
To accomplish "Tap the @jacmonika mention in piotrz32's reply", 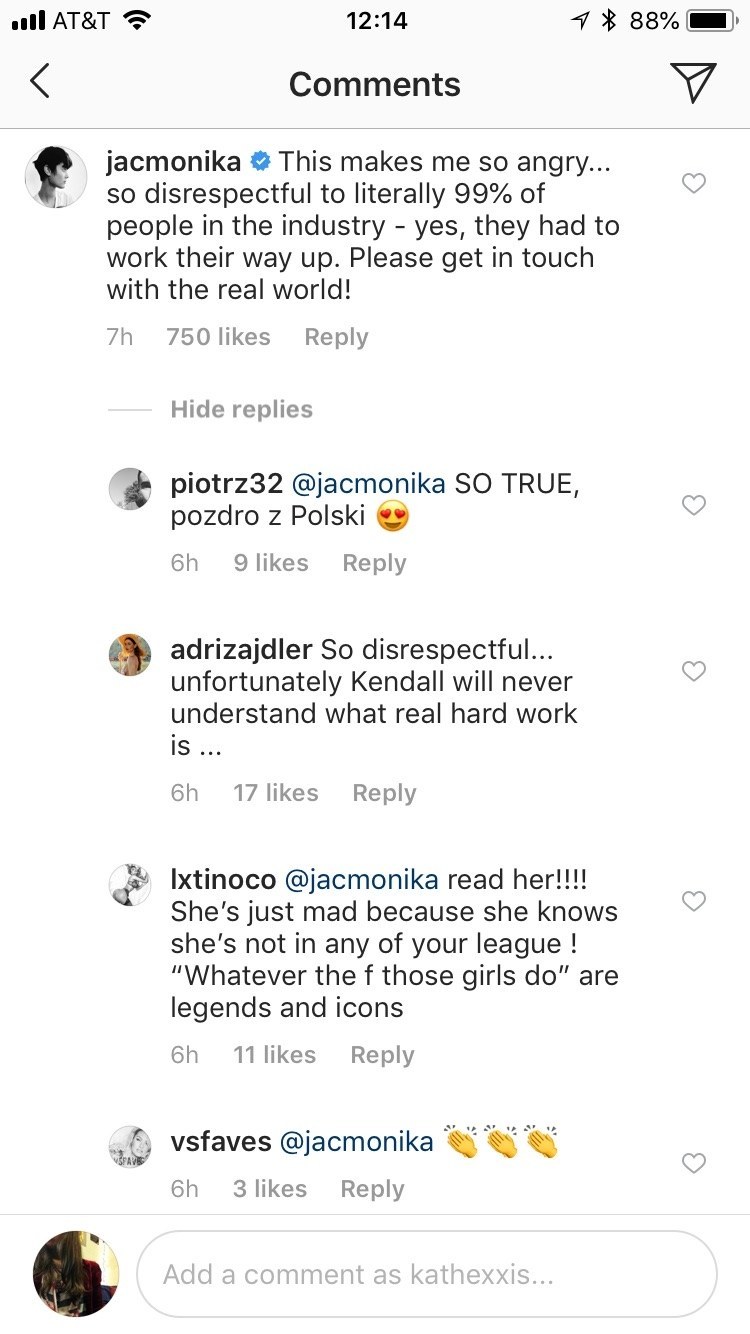I will pos(368,484).
